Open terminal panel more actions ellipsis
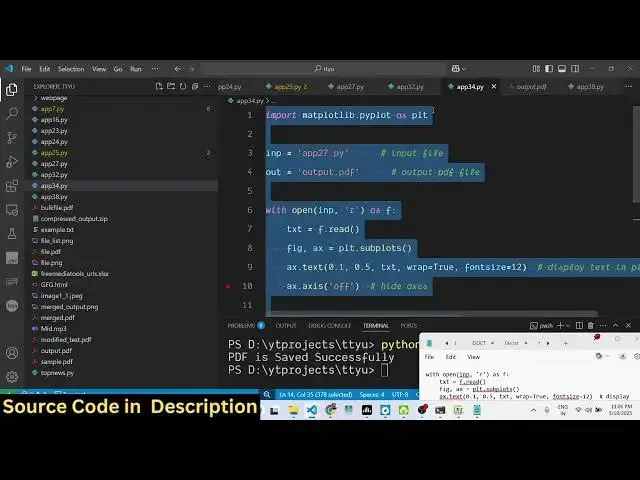Screen dimensions: 640x480 (x=603, y=325)
